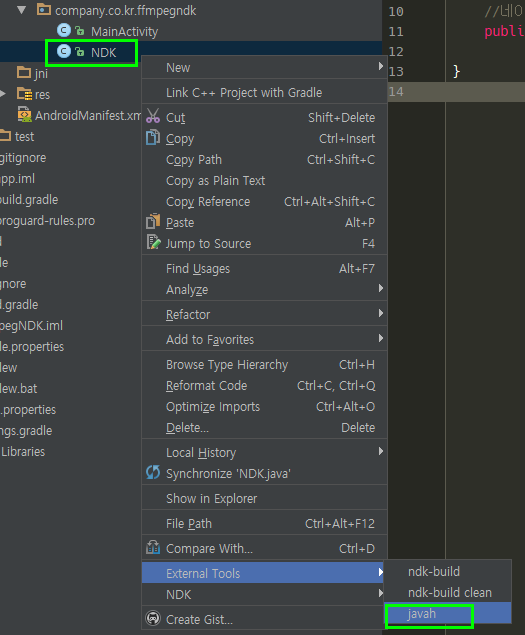Select Optimize Imports
Viewport: 525px width, 635px height.
pyautogui.click(x=264, y=407)
